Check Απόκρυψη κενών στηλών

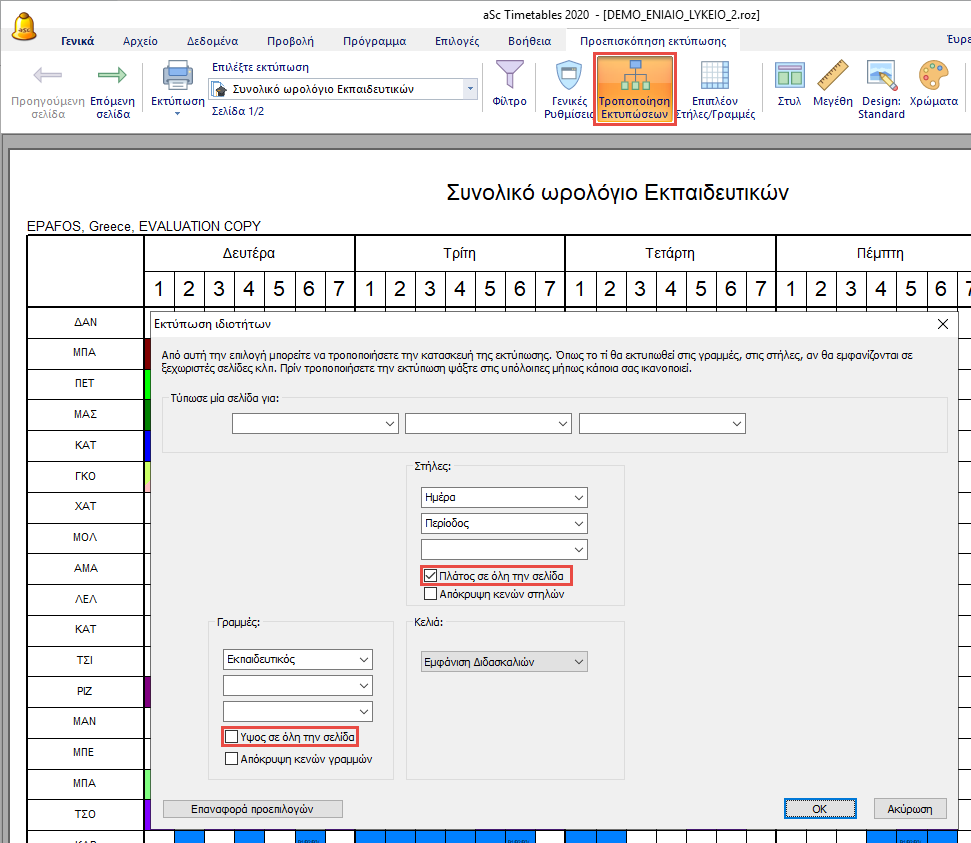coord(431,594)
